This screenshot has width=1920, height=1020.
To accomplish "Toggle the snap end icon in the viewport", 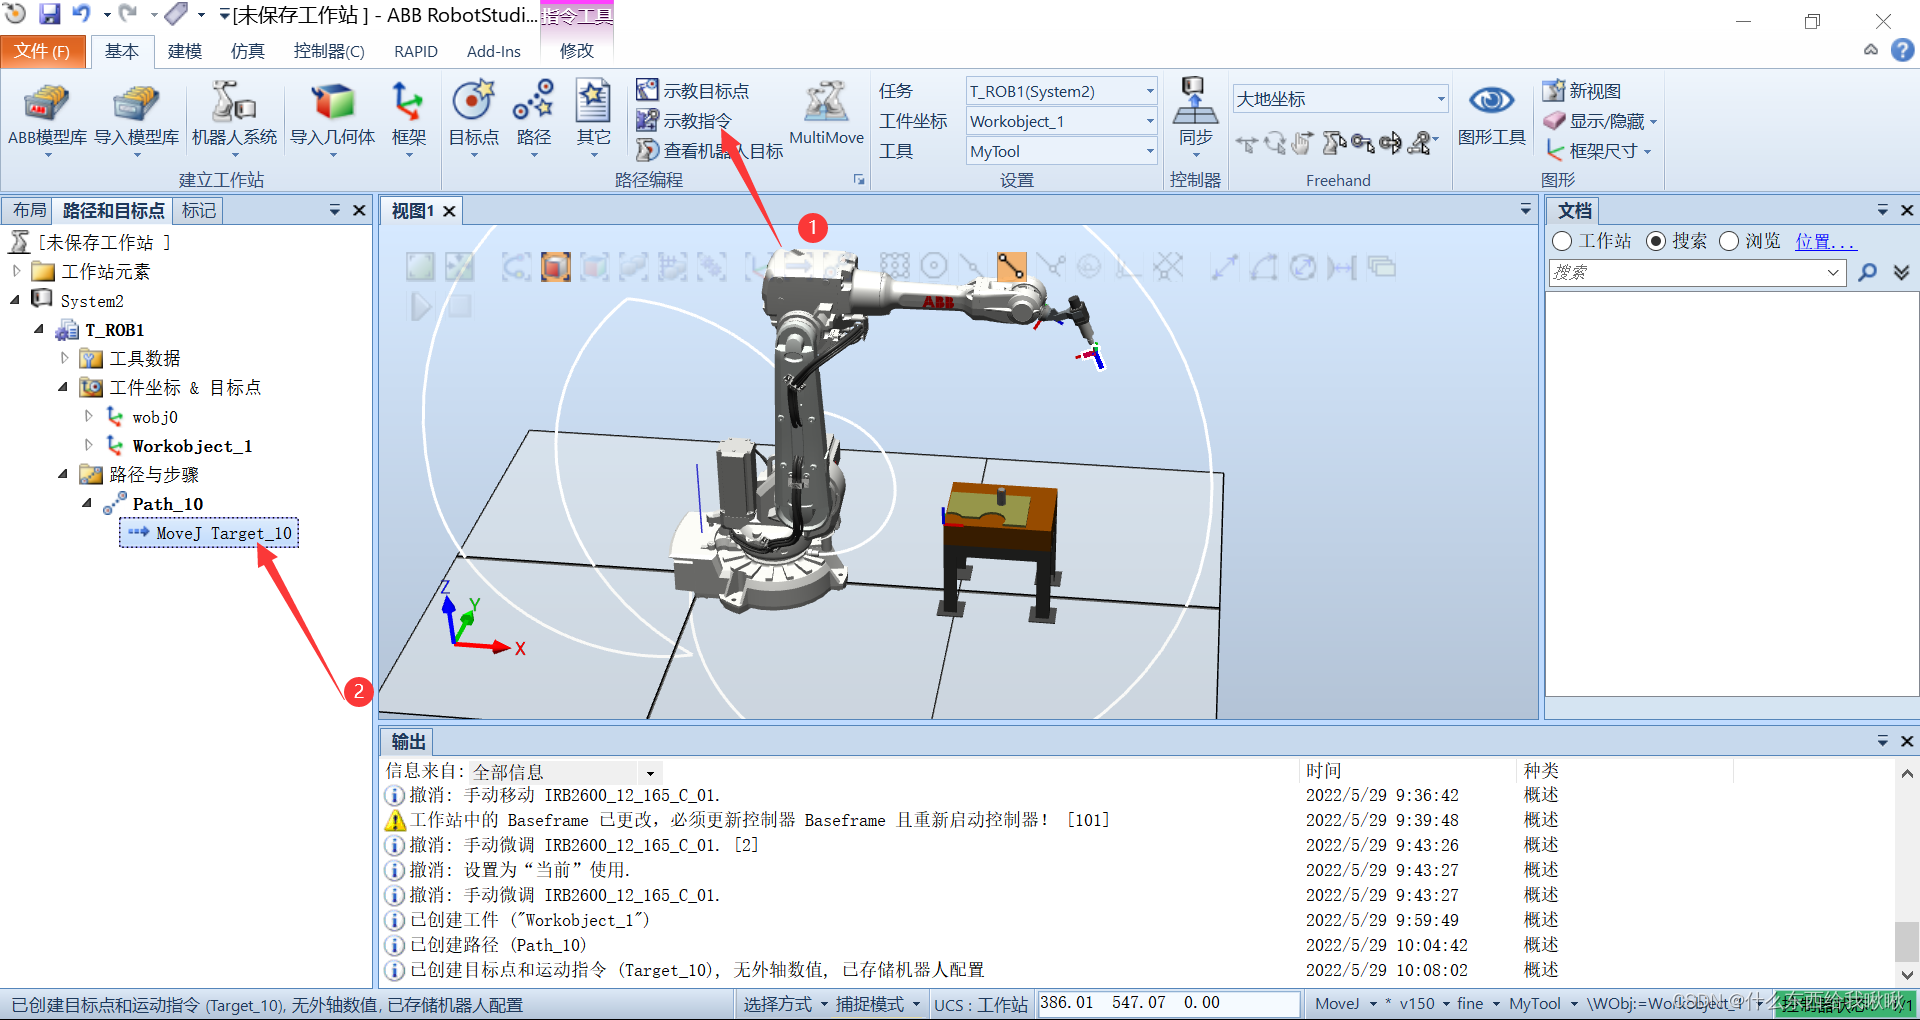I will pyautogui.click(x=1011, y=267).
